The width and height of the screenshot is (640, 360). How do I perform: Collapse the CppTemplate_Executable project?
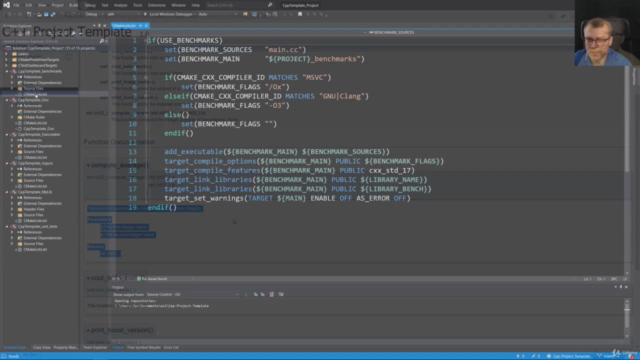tap(7, 134)
